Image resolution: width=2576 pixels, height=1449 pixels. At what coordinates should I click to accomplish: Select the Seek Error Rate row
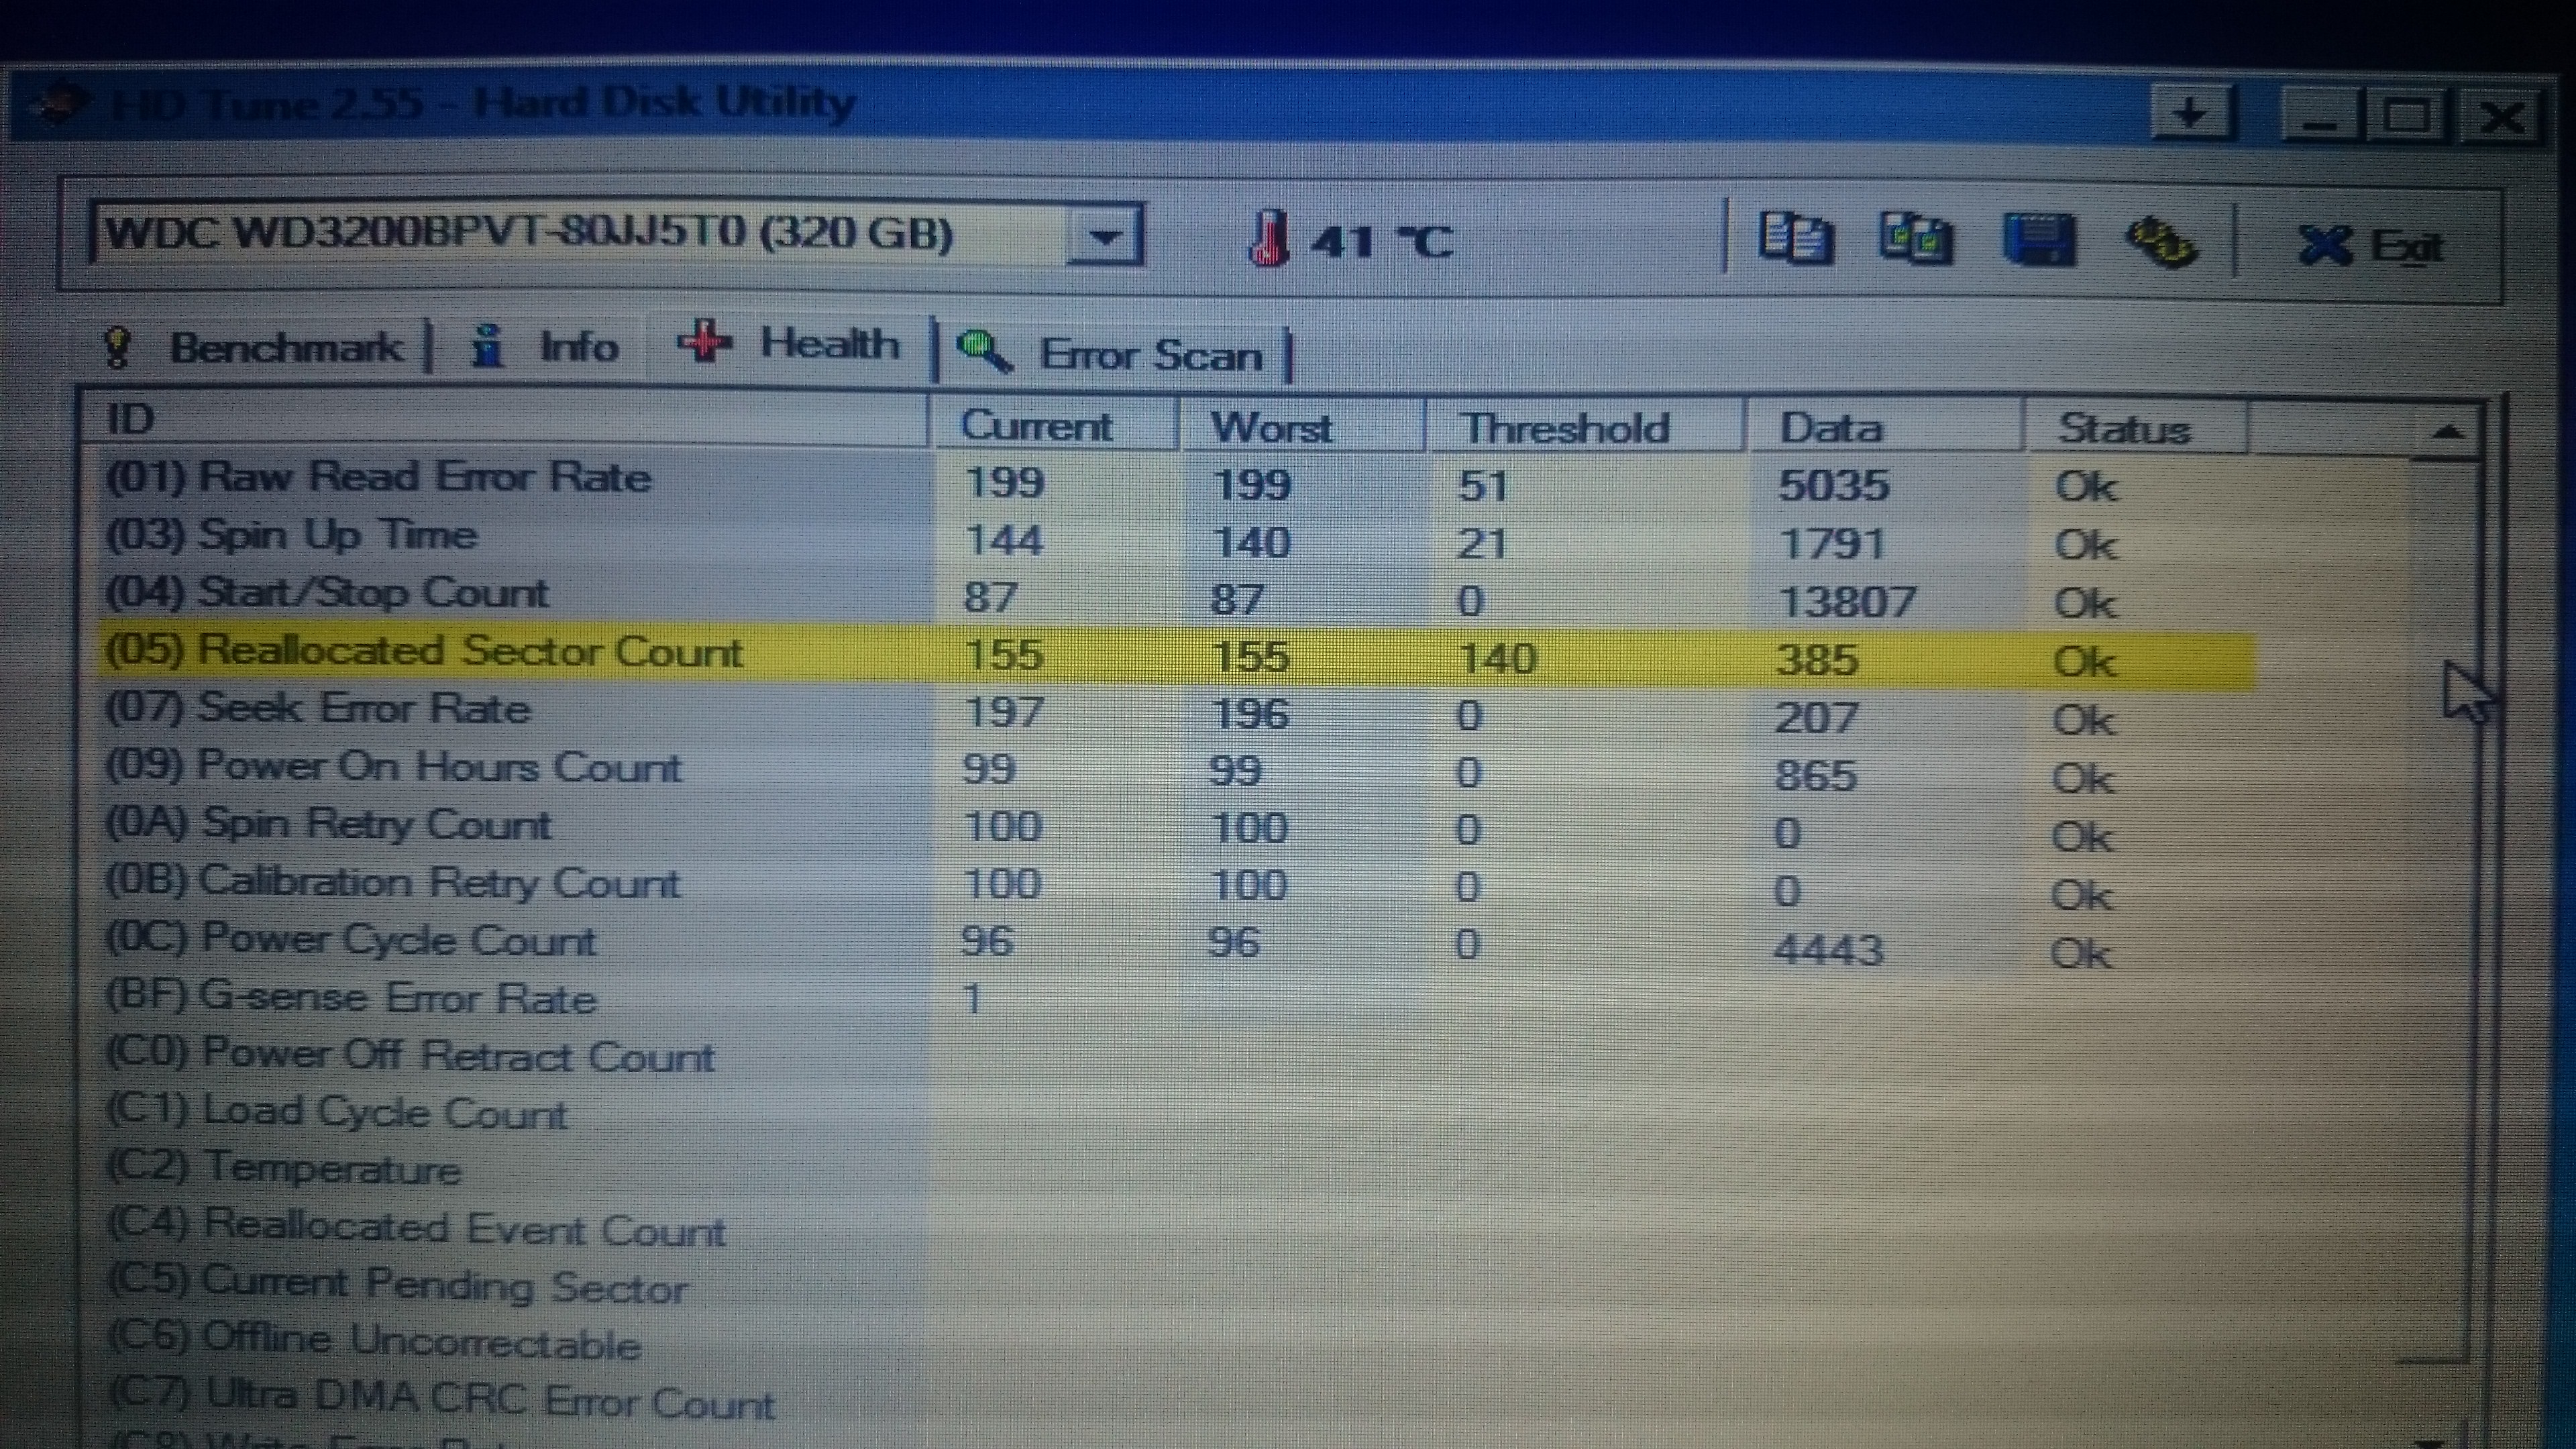tap(1178, 713)
